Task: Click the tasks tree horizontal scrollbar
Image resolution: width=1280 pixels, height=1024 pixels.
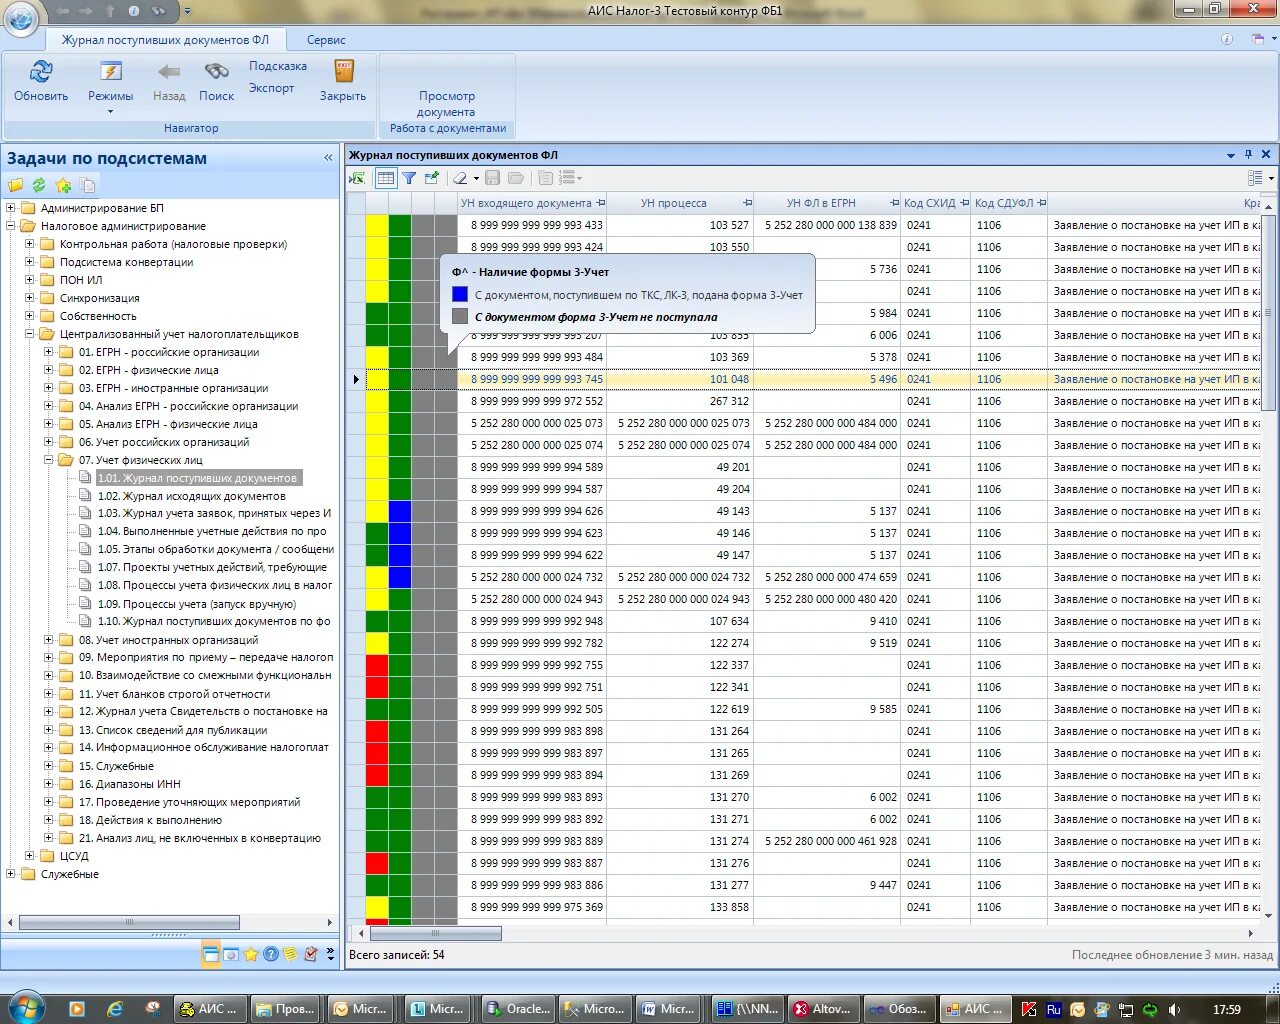Action: [129, 922]
